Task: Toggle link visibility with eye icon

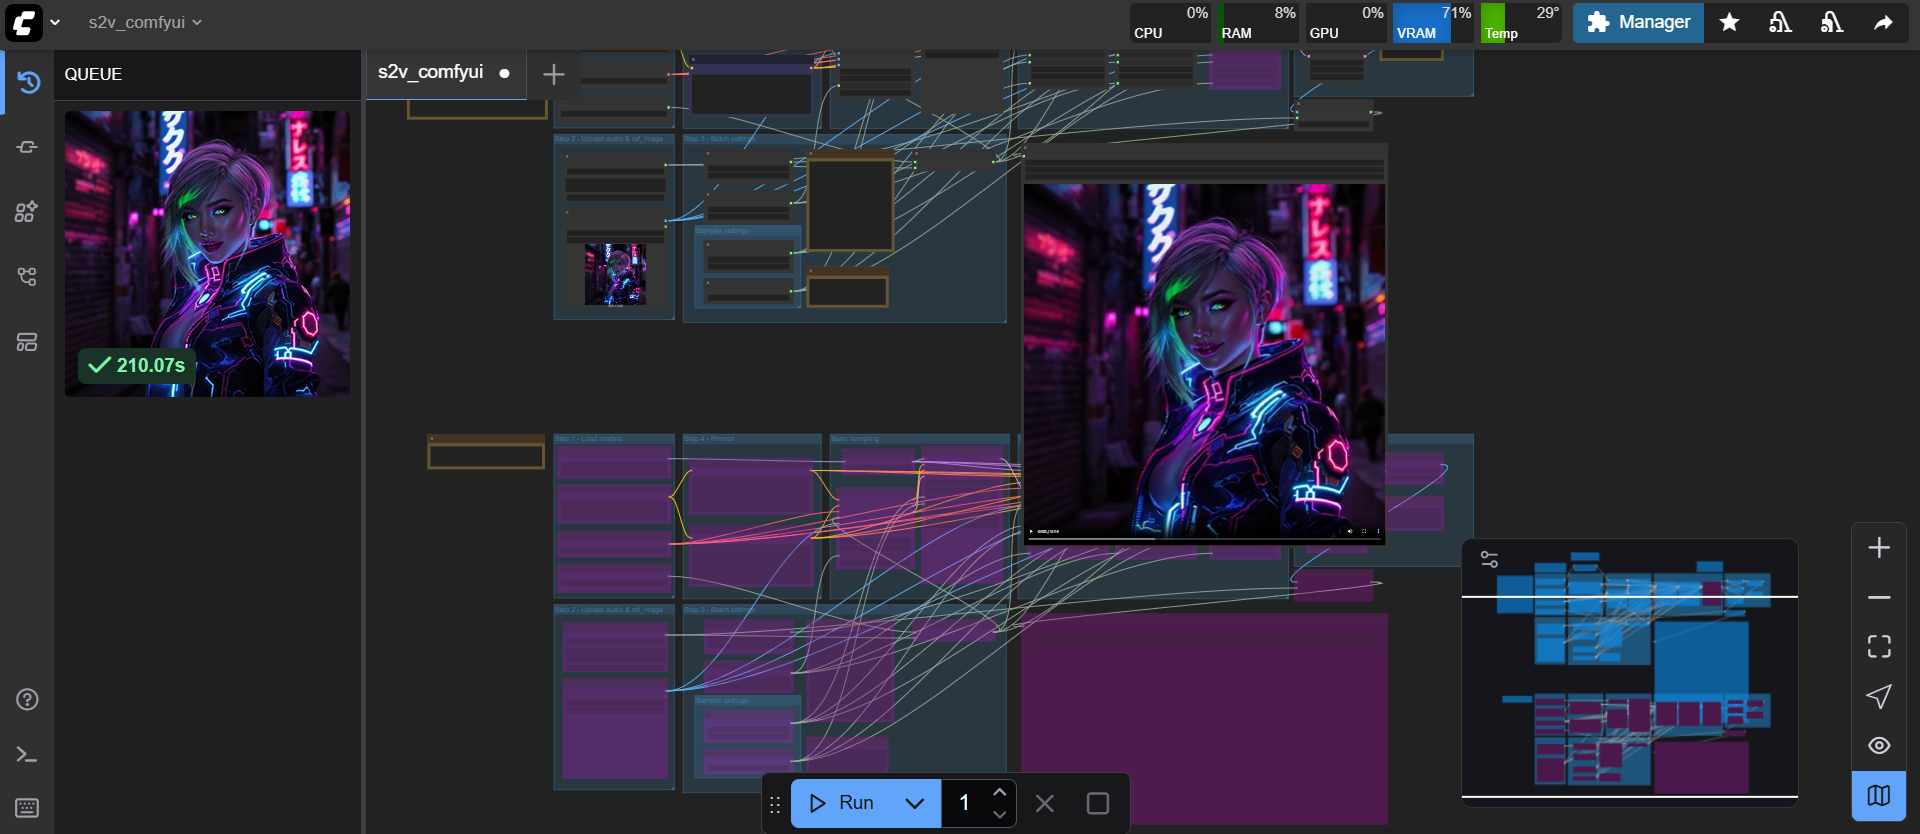Action: pos(1879,745)
